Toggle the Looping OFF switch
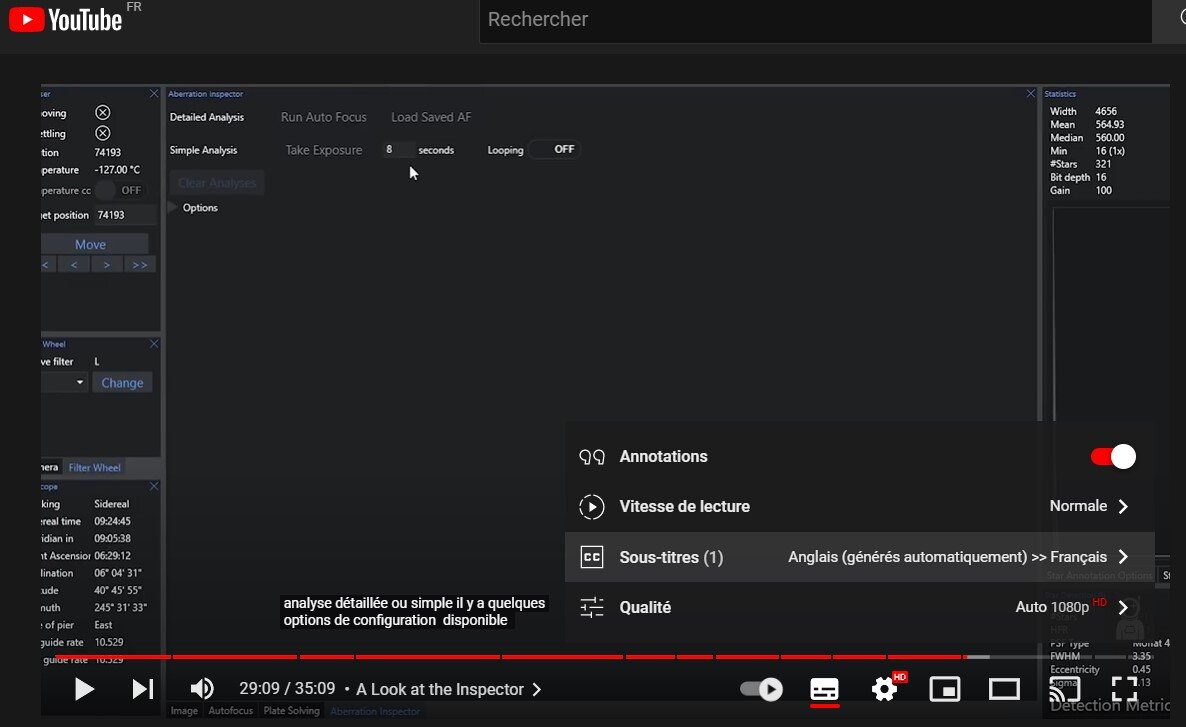The image size is (1186, 727). 554,149
